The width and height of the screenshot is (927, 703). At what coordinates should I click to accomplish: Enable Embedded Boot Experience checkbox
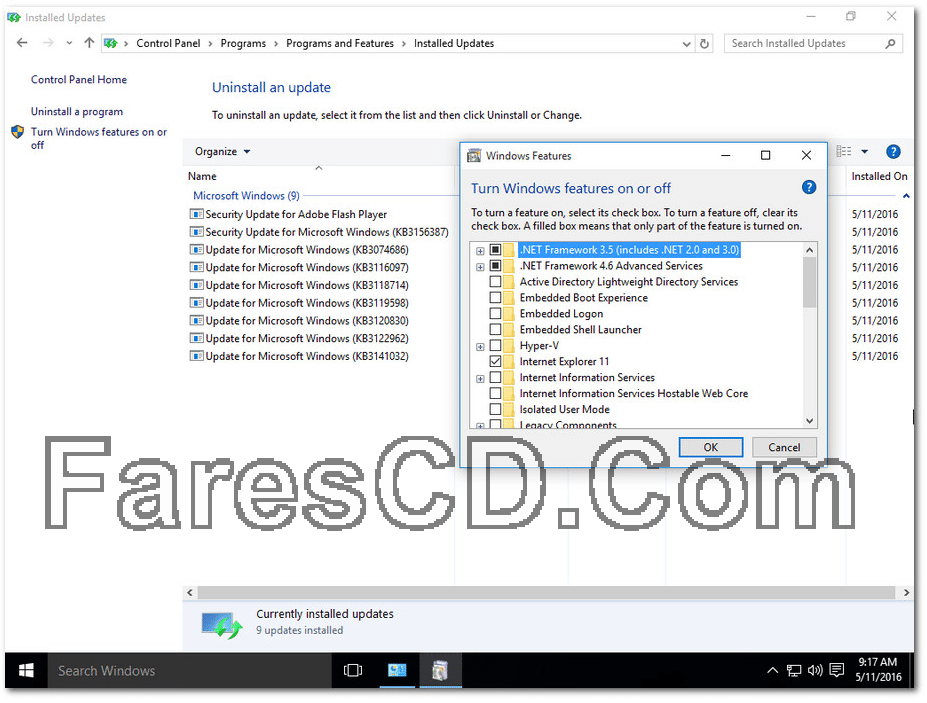click(x=495, y=297)
